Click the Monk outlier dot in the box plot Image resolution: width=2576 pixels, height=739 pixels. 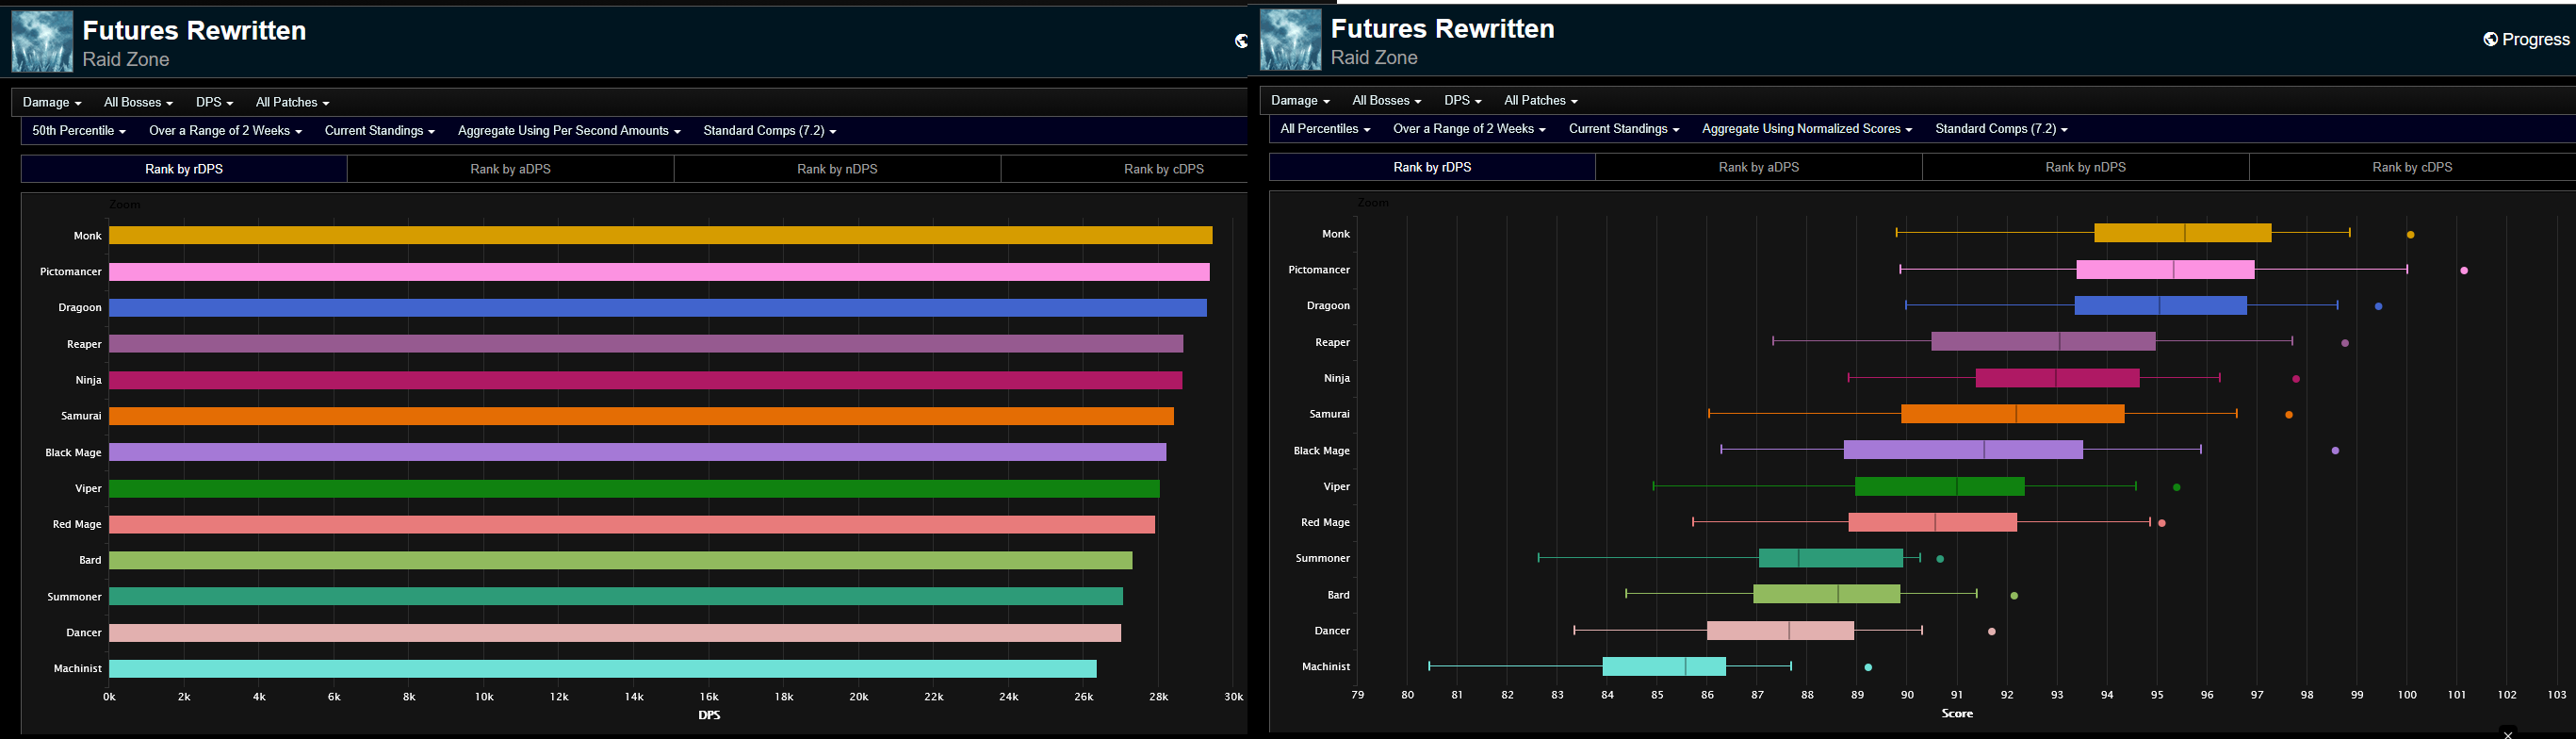click(x=2411, y=235)
